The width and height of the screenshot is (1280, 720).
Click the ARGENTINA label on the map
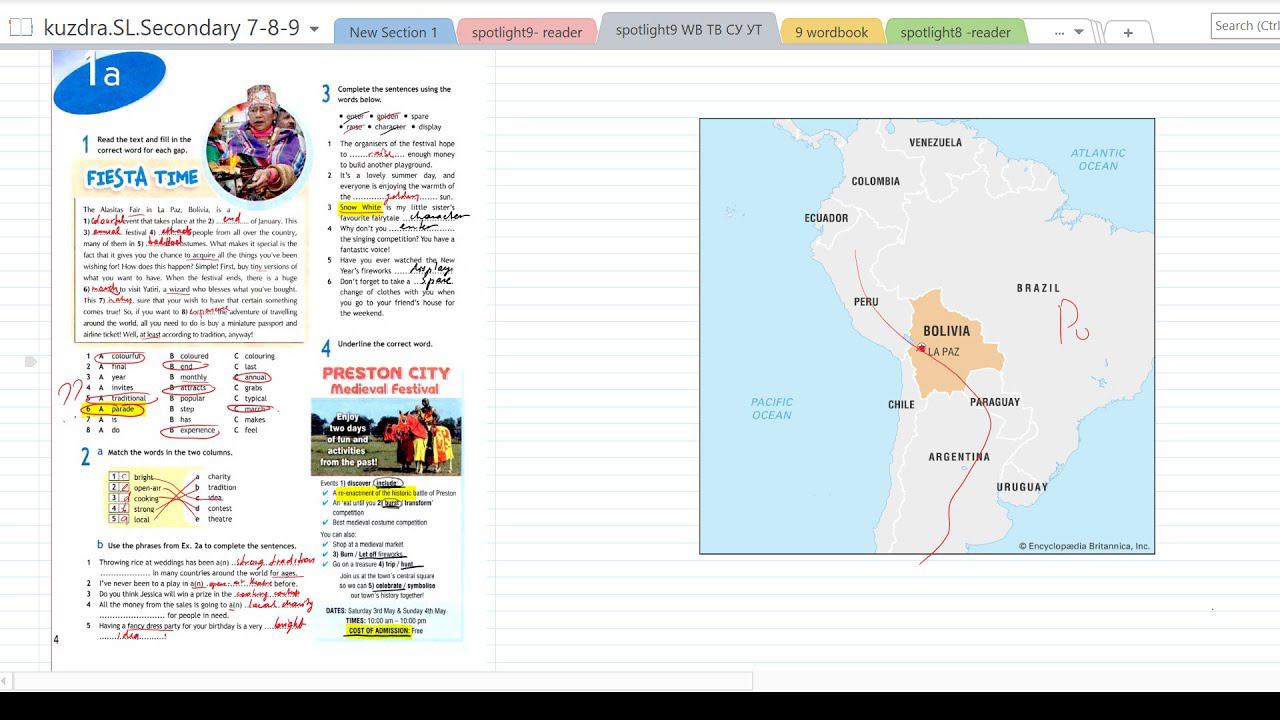959,457
